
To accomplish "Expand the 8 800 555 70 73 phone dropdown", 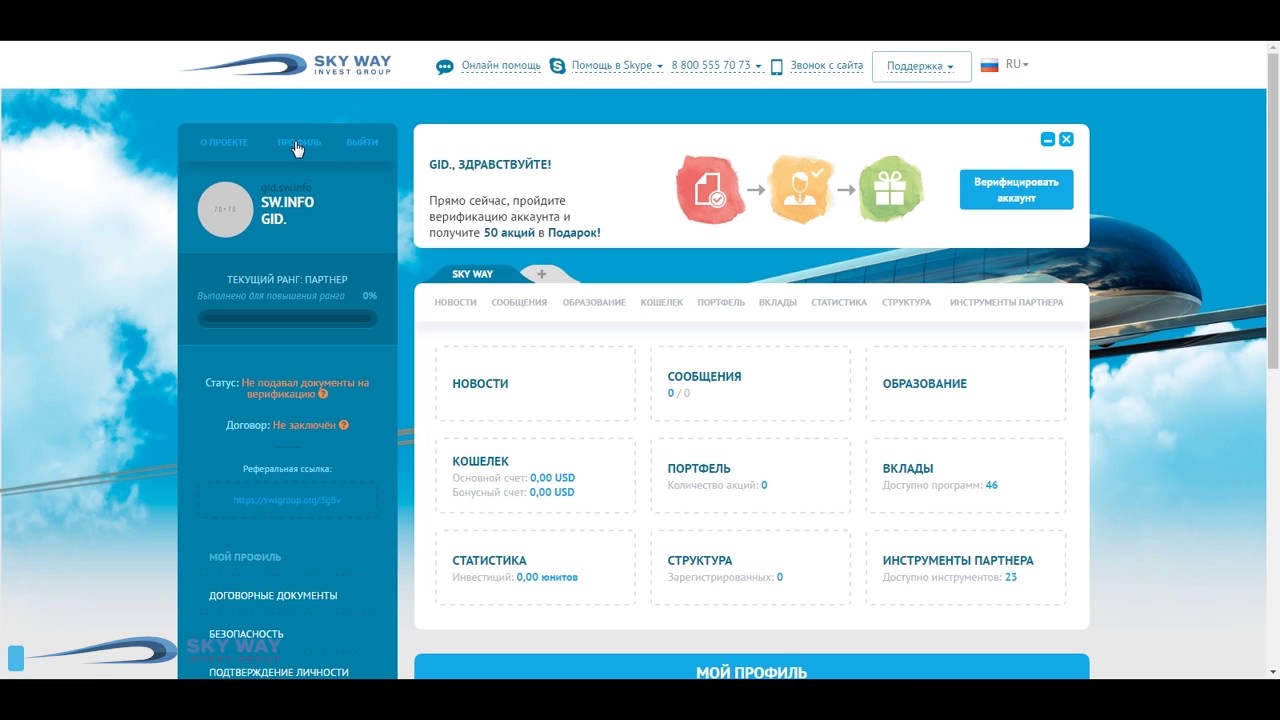I will pos(716,66).
